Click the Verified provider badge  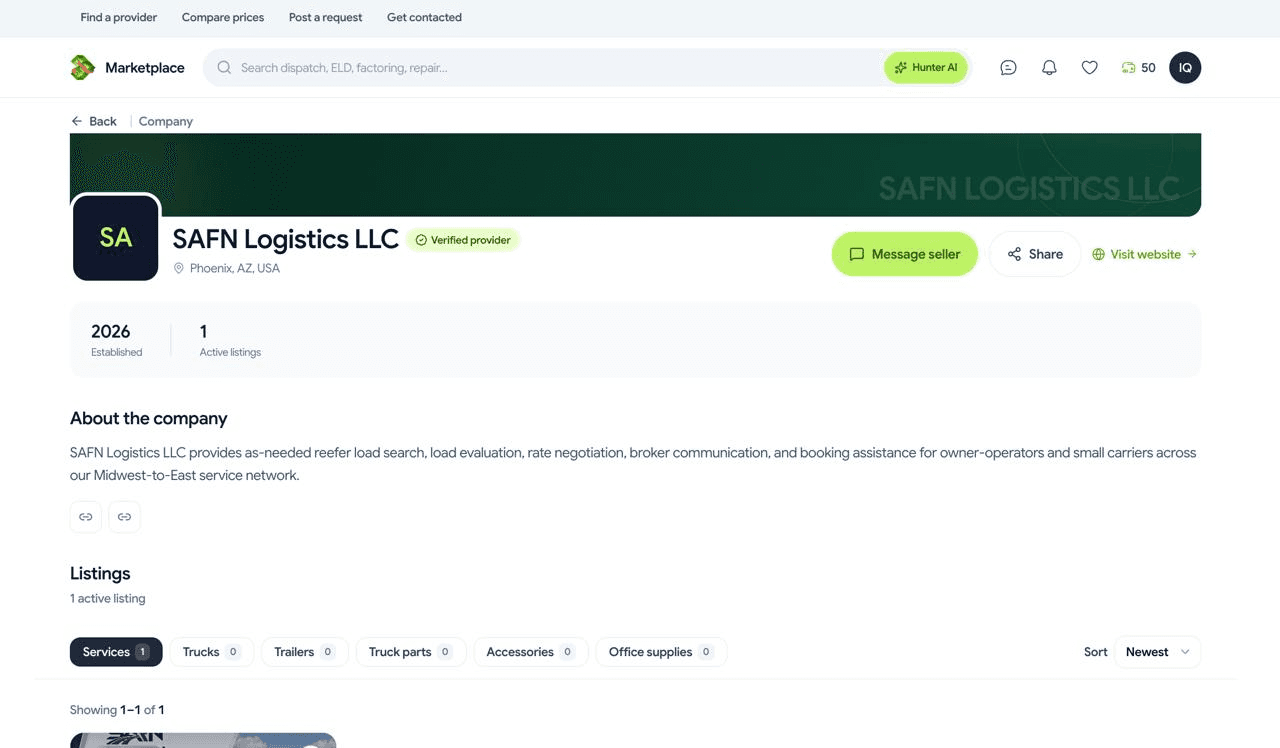(463, 240)
